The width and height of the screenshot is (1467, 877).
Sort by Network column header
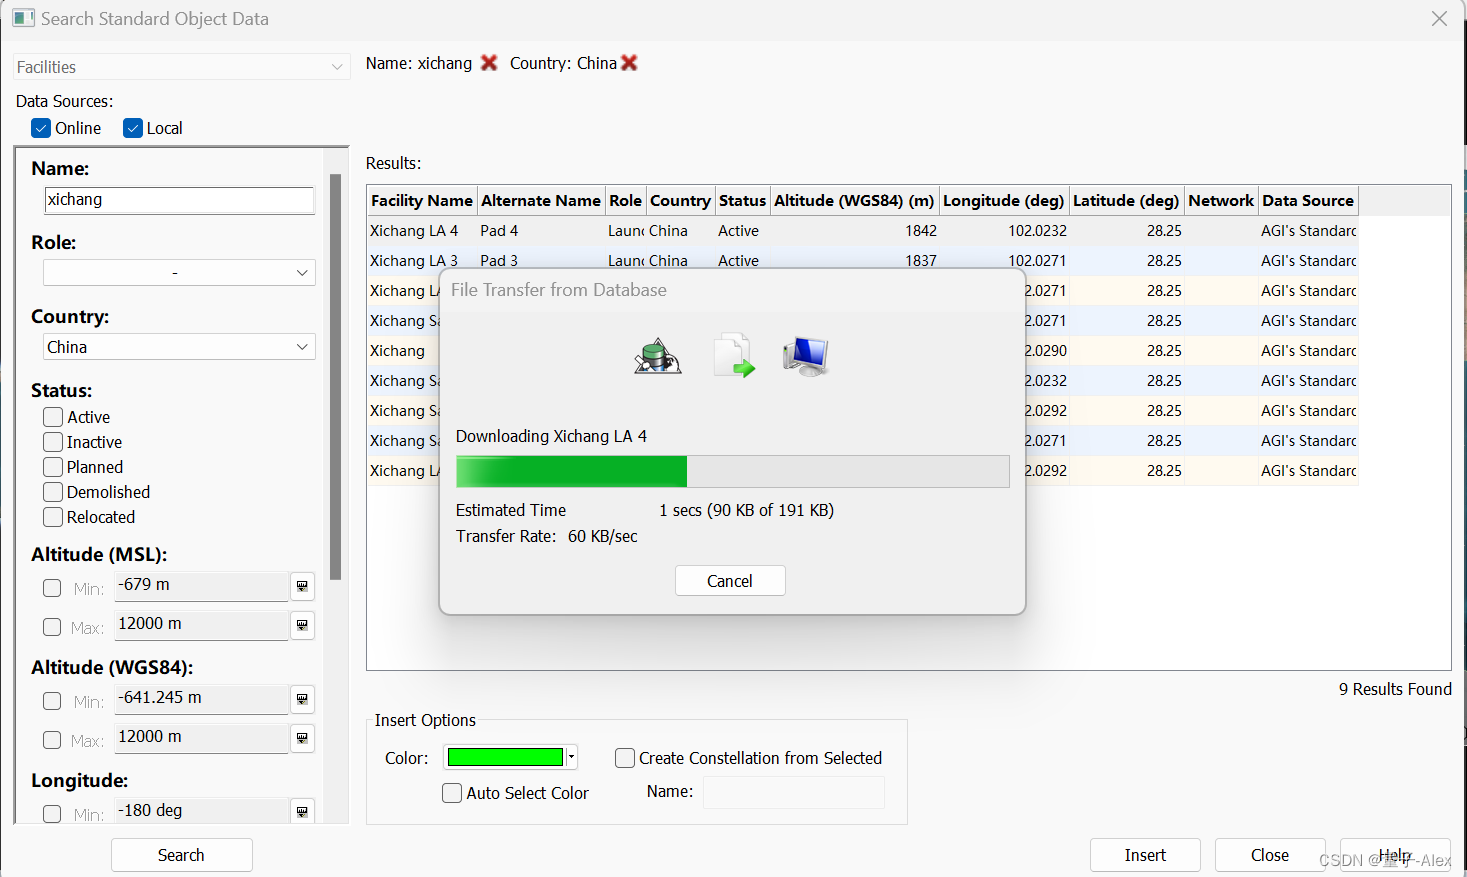tap(1221, 200)
